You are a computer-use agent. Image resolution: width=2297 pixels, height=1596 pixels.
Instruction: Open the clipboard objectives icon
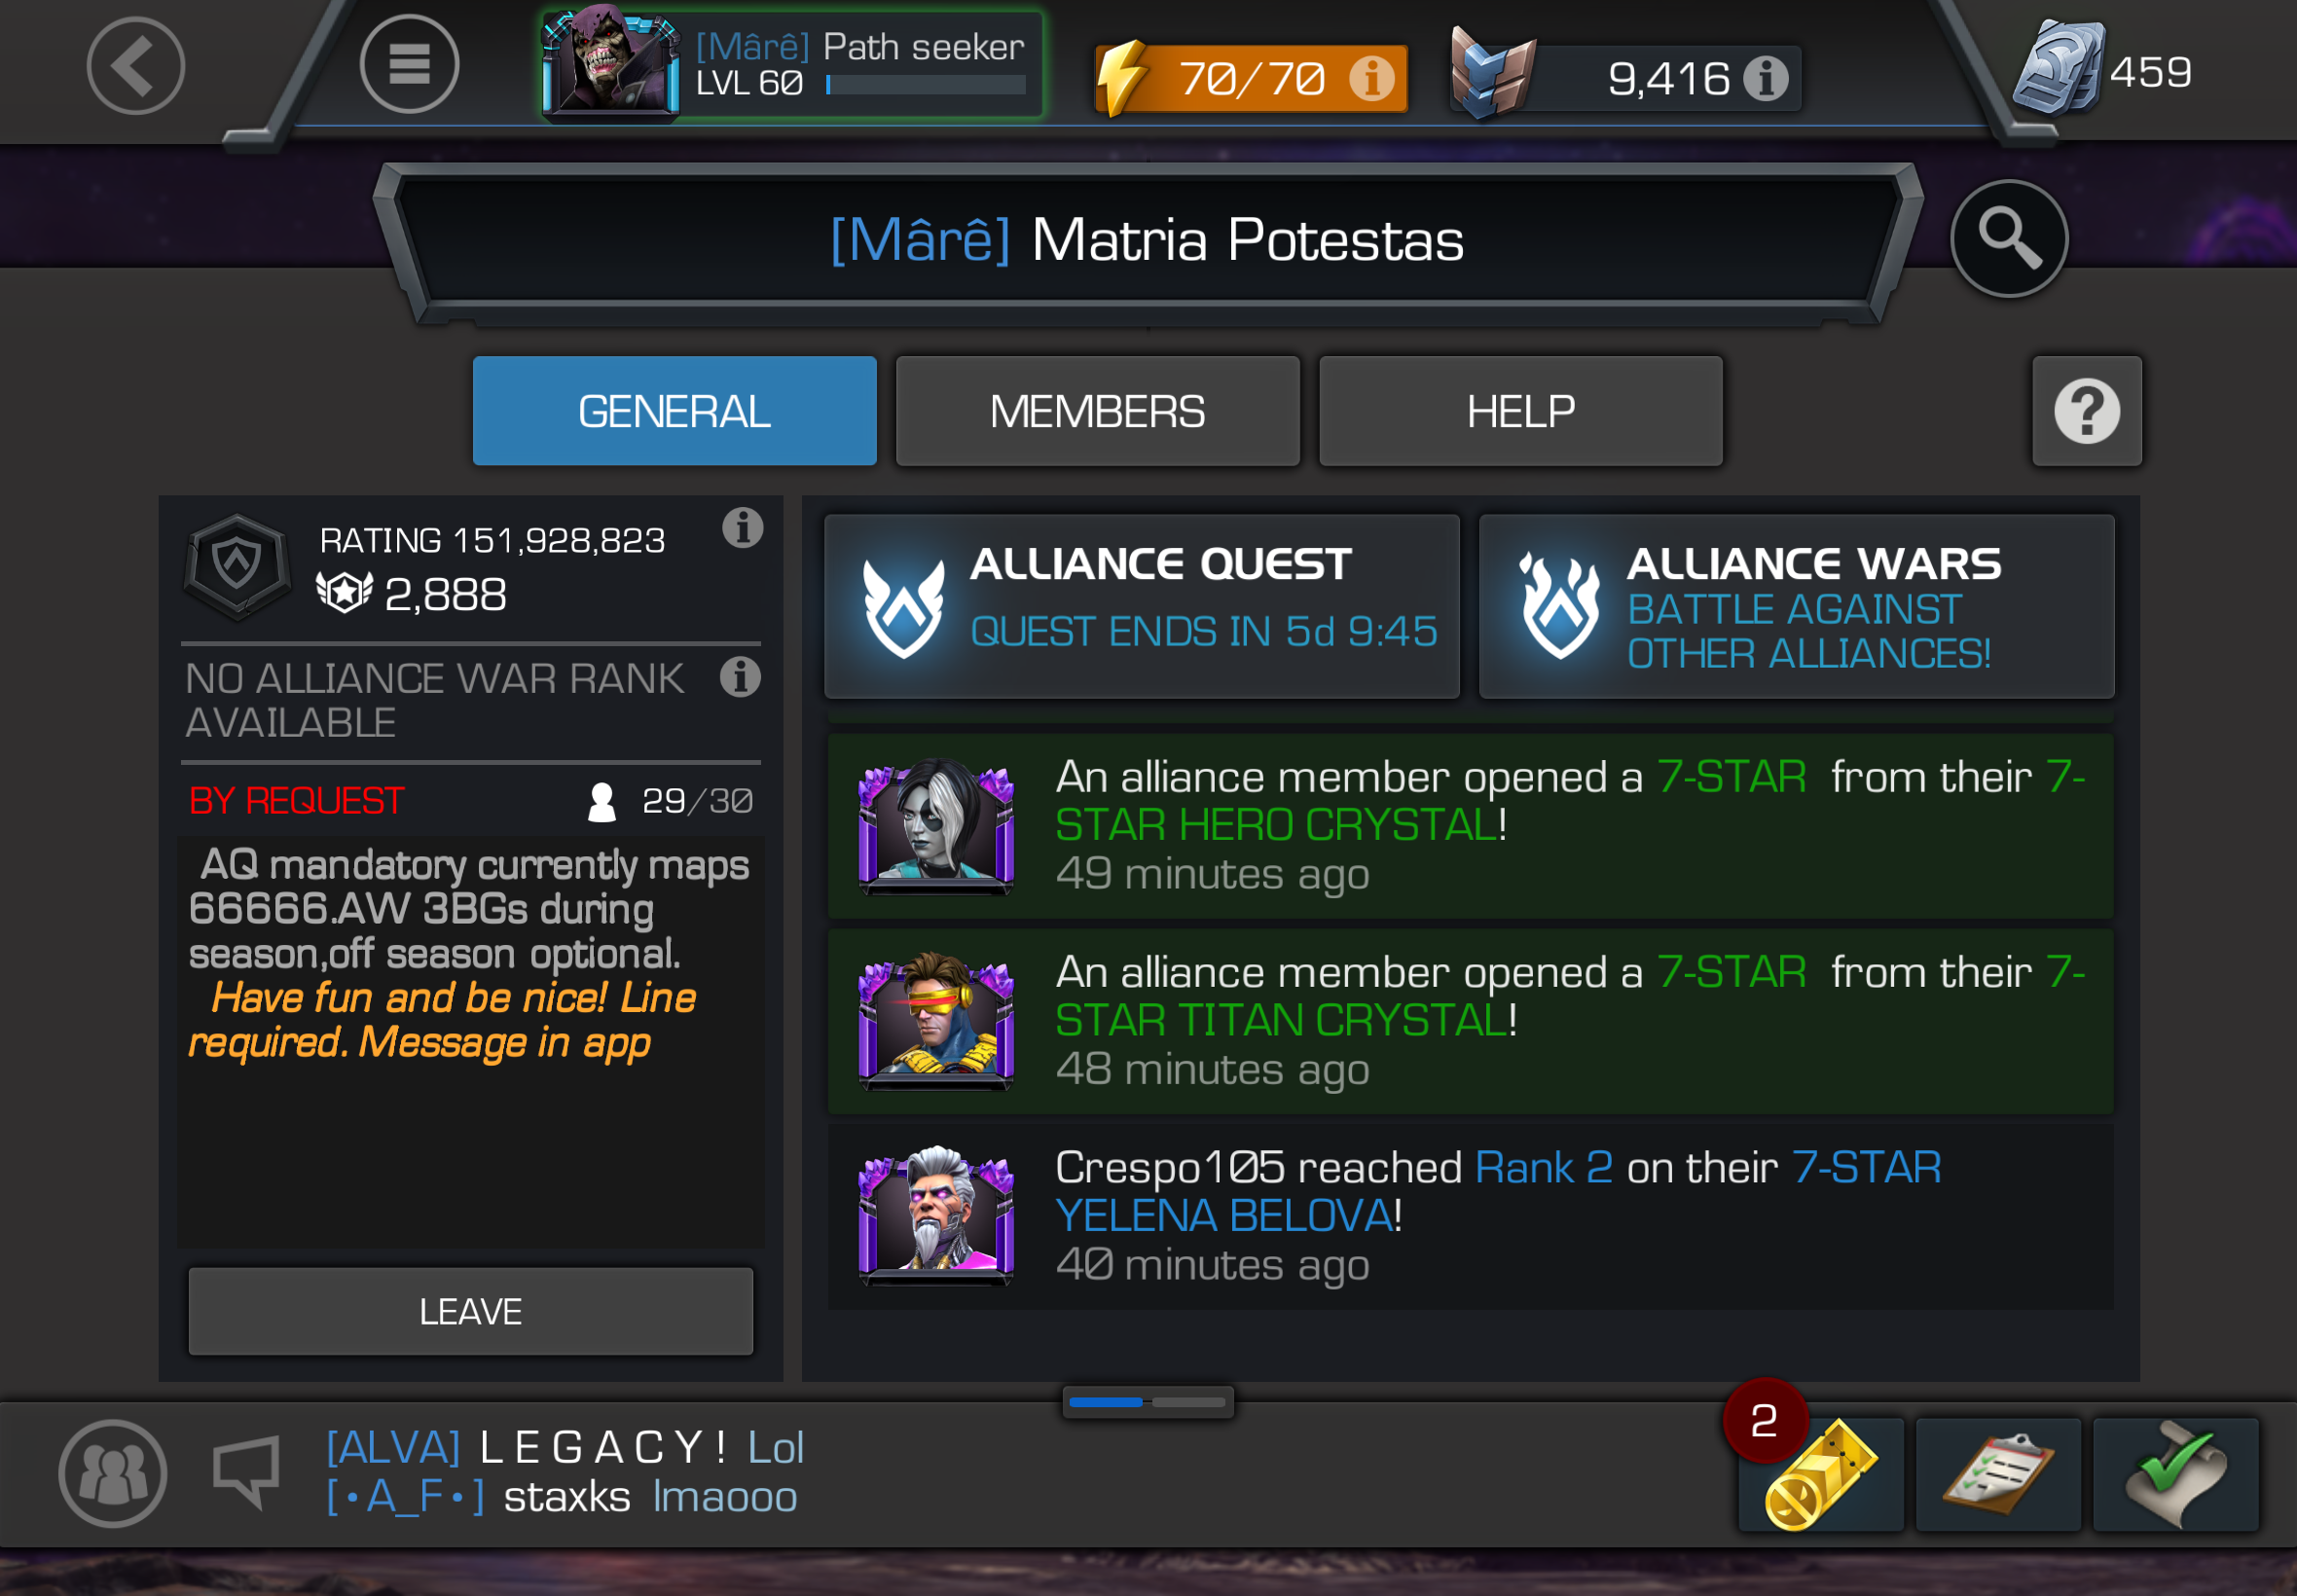[1998, 1474]
